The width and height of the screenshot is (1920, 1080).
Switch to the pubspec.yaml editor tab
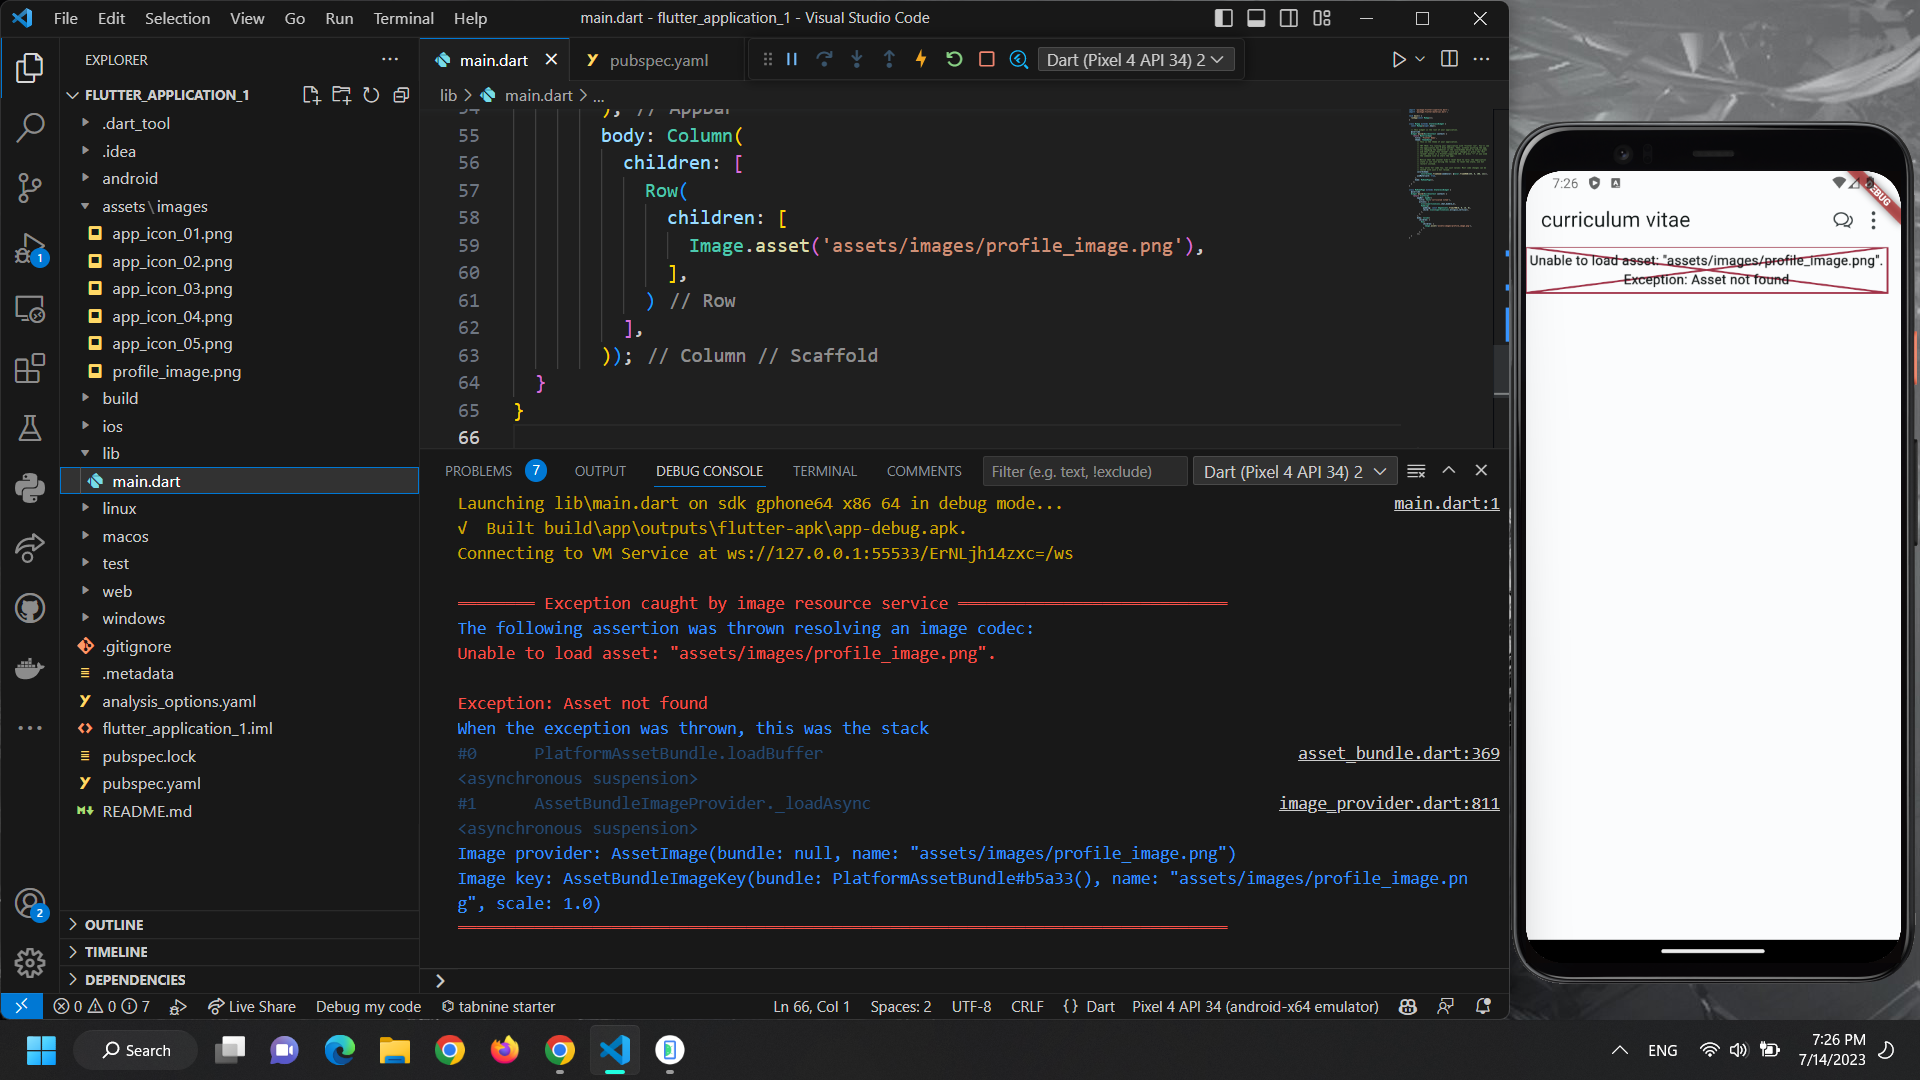[x=658, y=60]
